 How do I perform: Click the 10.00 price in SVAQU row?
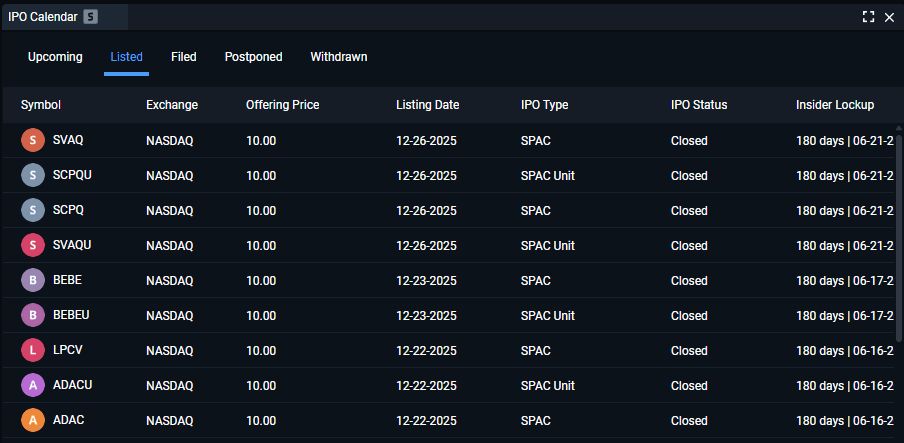pyautogui.click(x=261, y=246)
